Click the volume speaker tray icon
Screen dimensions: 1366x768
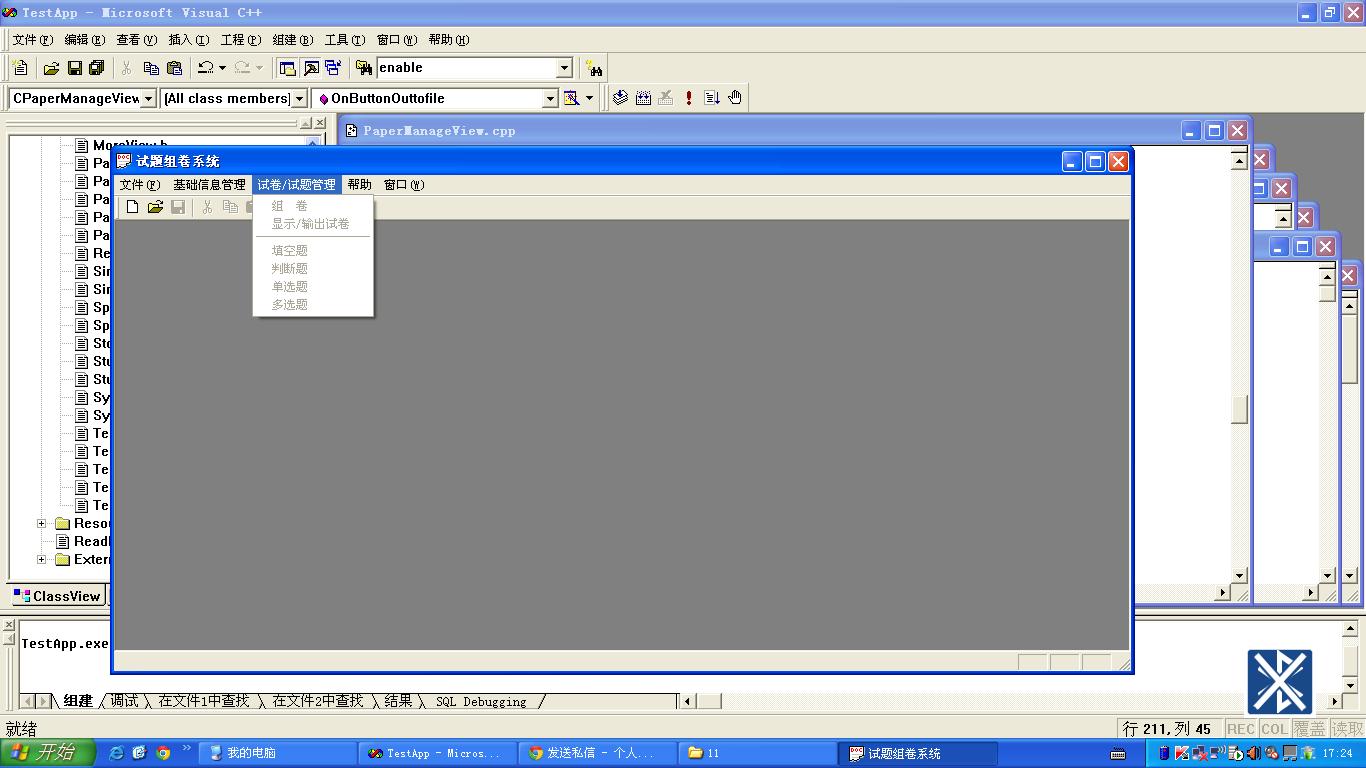1254,753
